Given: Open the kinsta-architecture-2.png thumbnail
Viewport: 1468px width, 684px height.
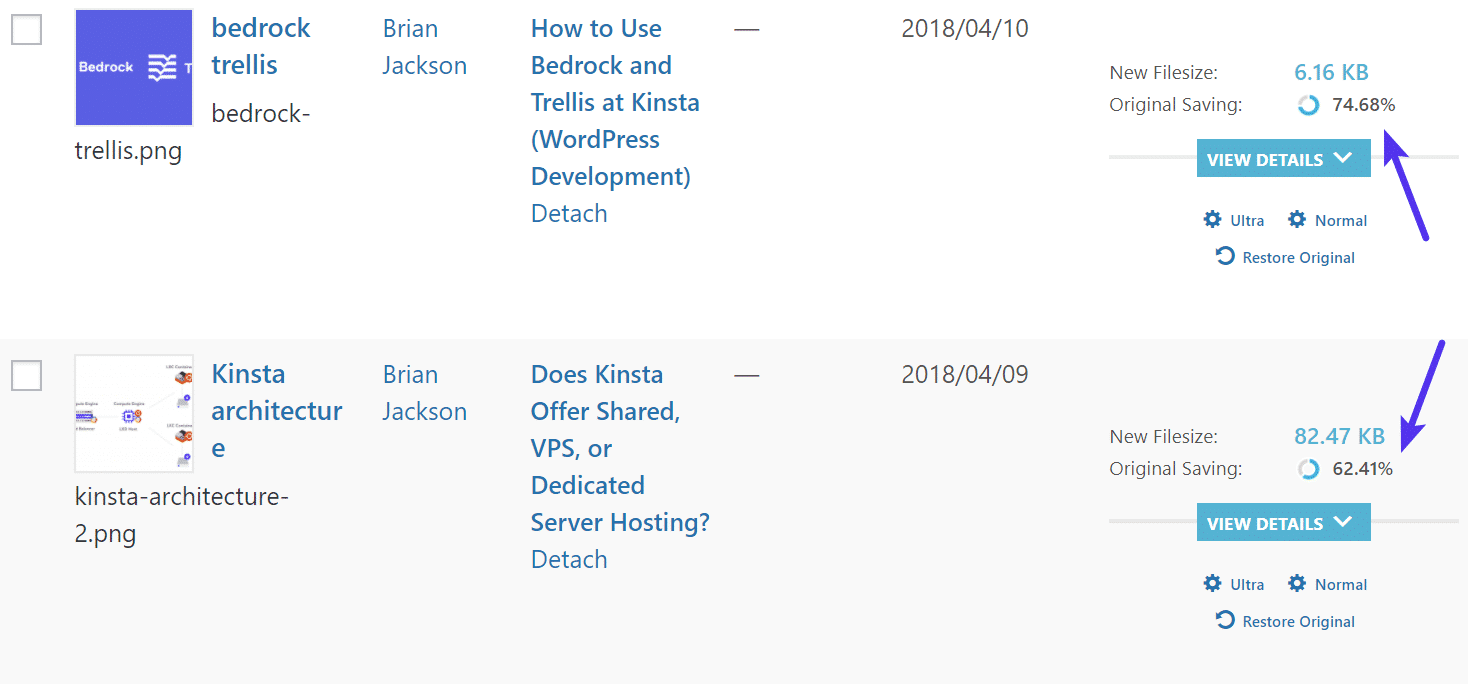Looking at the screenshot, I should tap(133, 413).
